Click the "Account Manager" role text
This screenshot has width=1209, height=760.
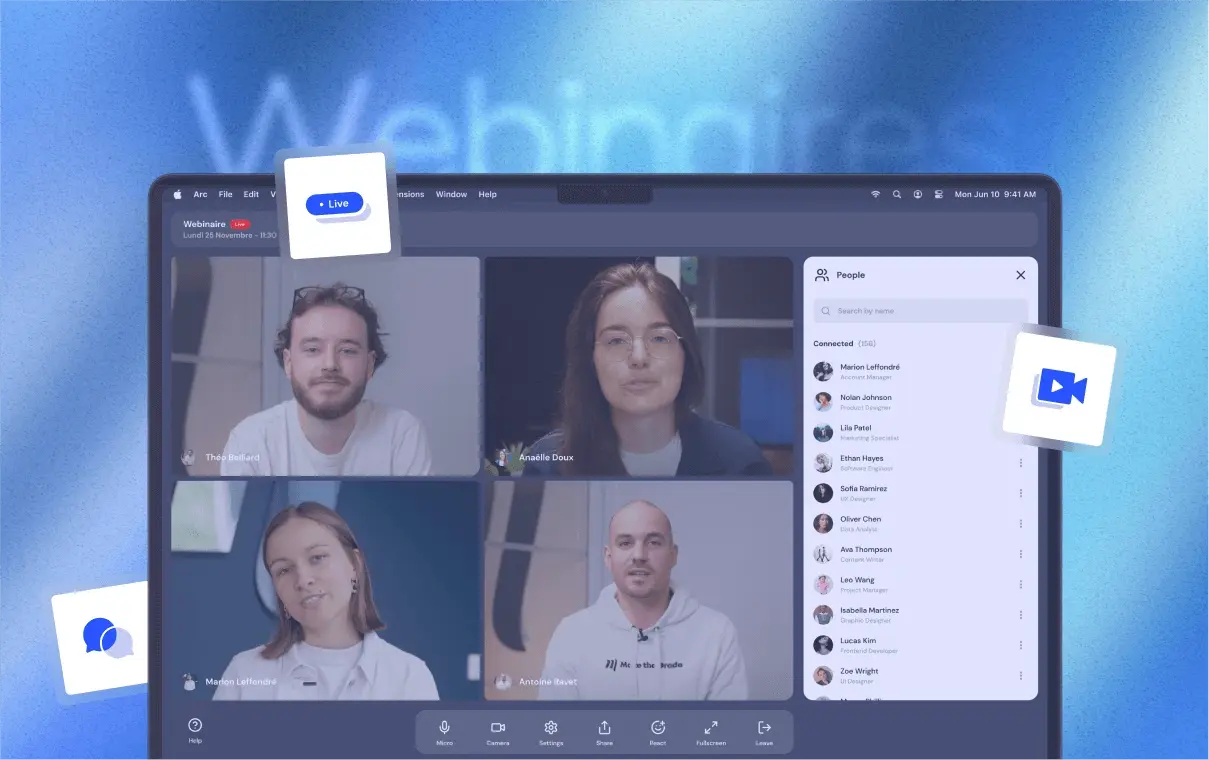coord(866,377)
